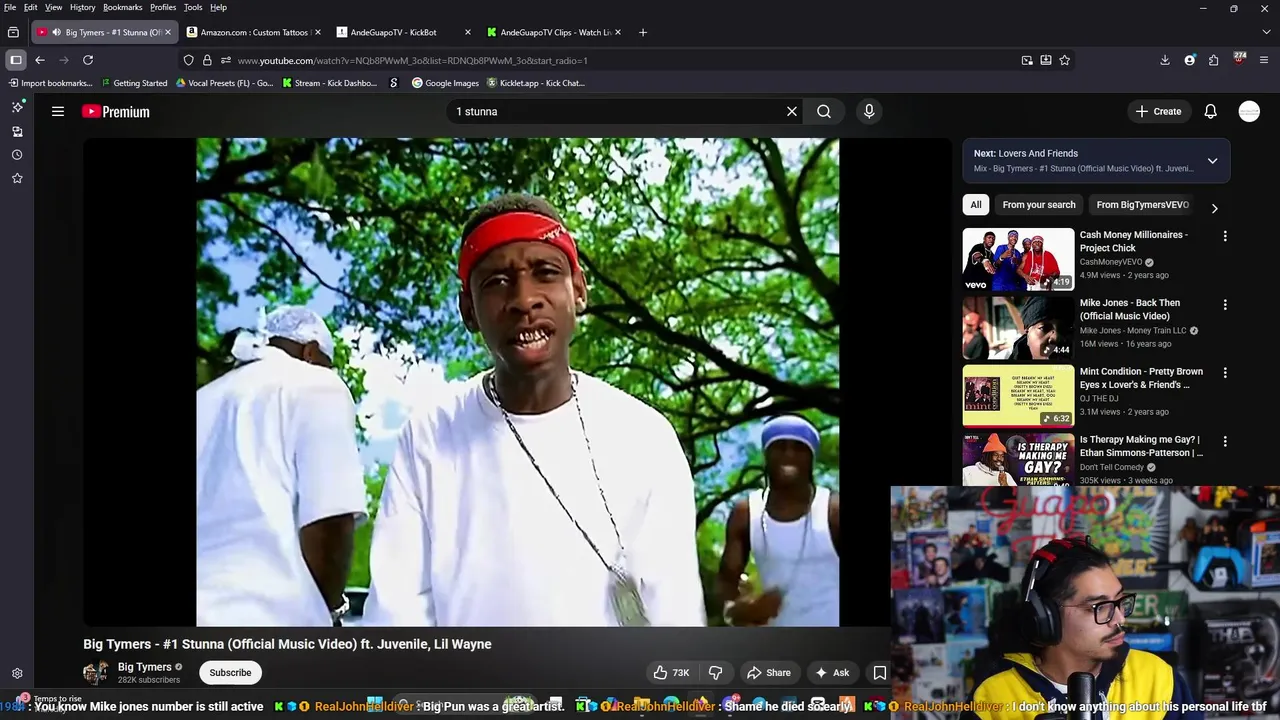
Task: Open Firefox application menu
Action: [1264, 60]
